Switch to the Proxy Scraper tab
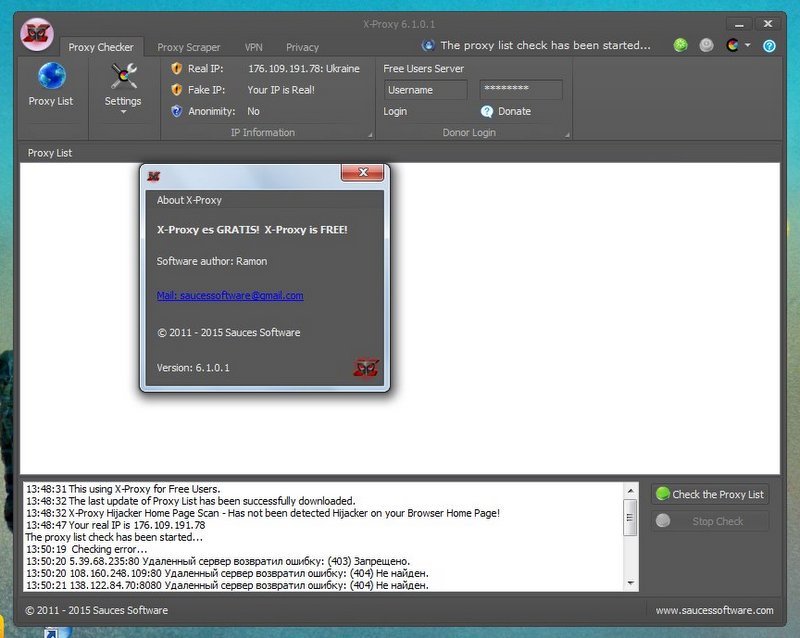Viewport: 800px width, 638px height. pos(189,47)
